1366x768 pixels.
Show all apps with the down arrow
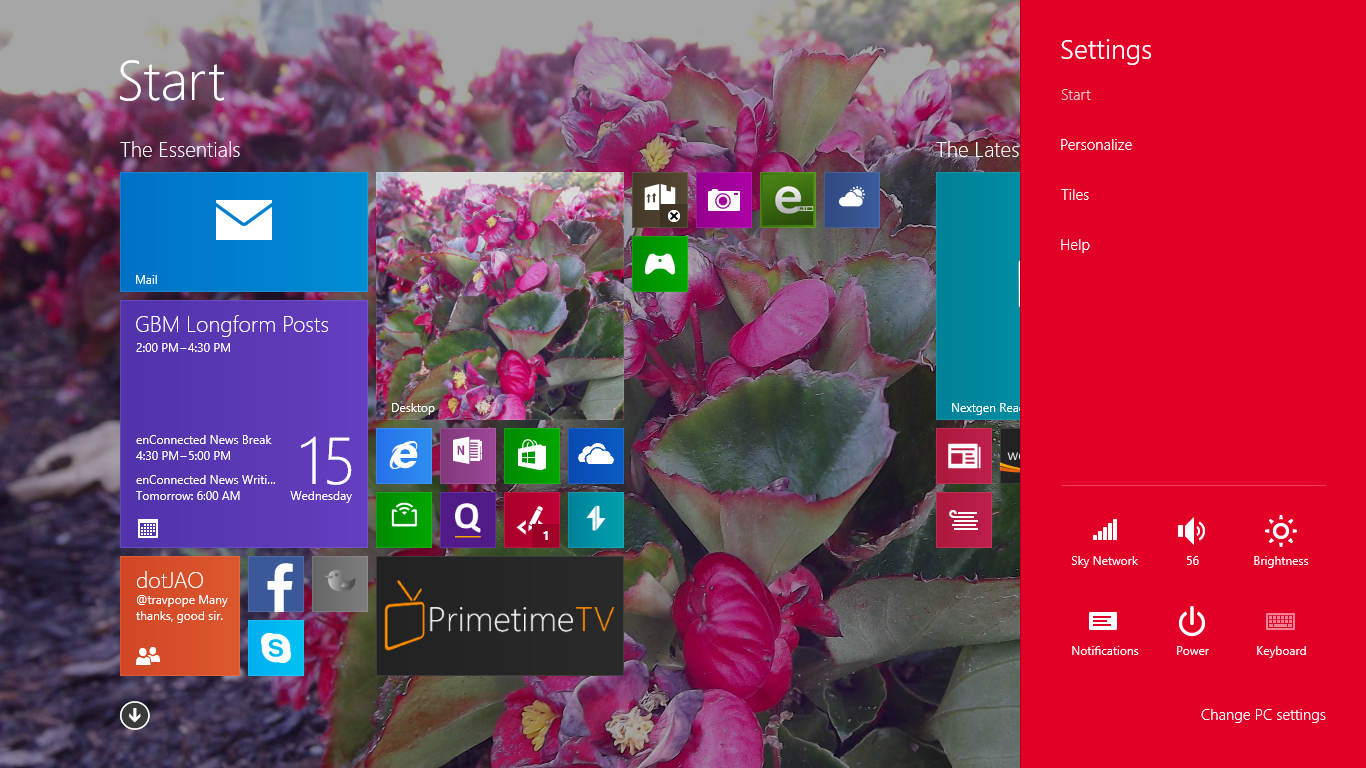coord(135,715)
